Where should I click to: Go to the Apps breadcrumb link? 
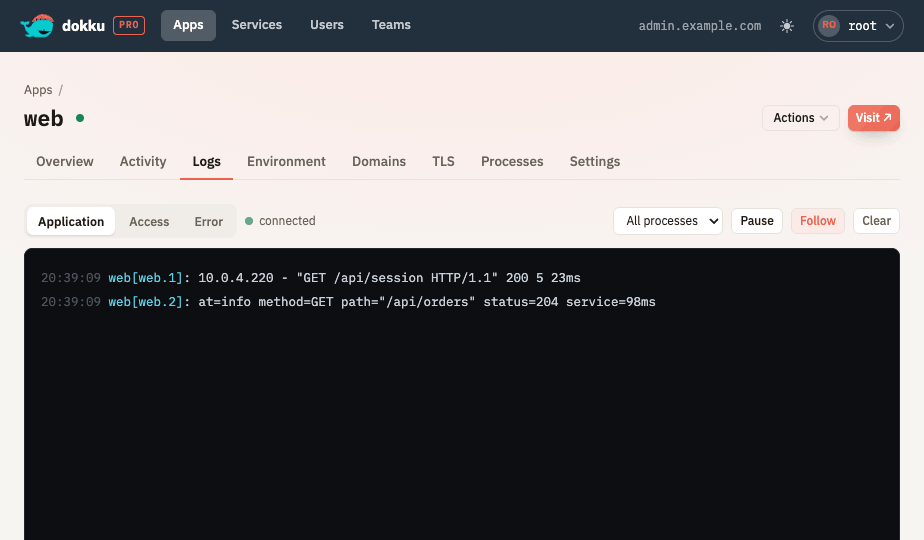(38, 90)
